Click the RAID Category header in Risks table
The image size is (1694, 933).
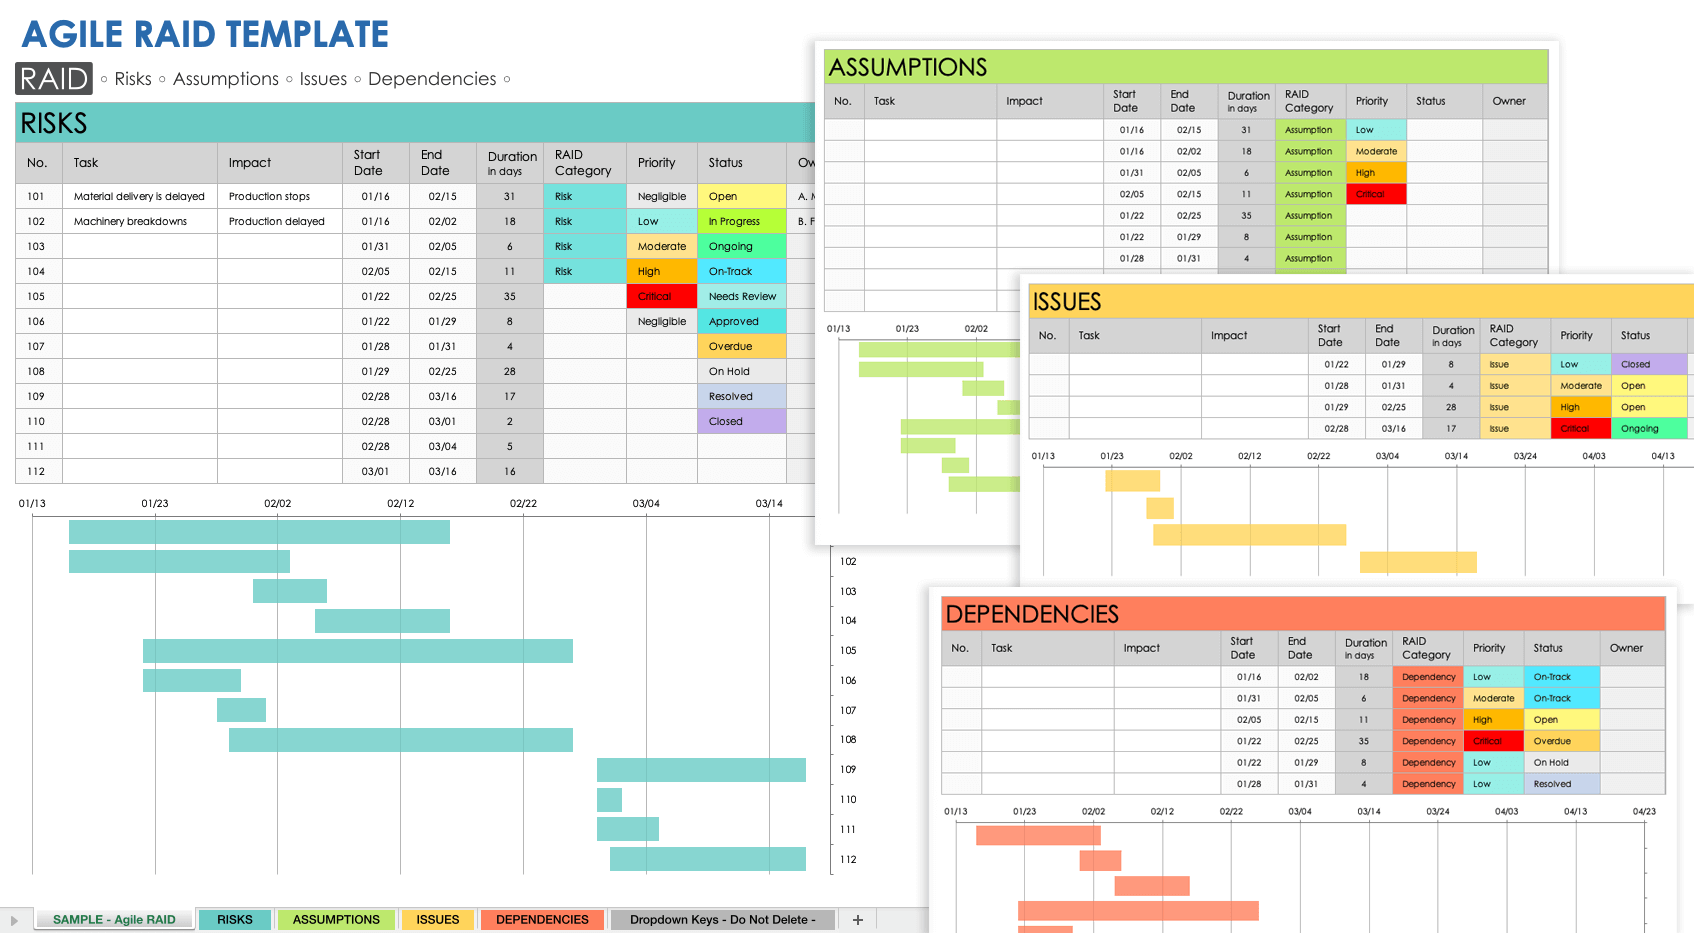coord(585,163)
